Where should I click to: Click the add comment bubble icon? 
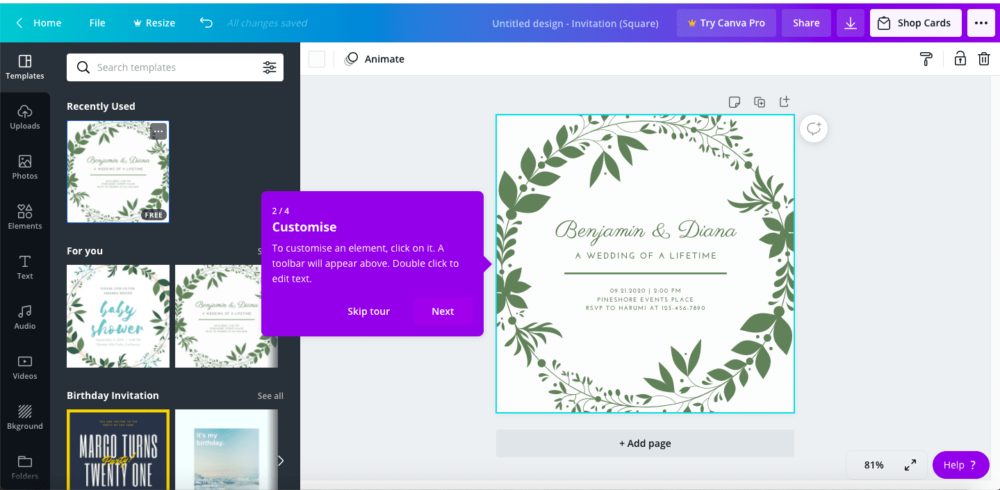tap(814, 129)
